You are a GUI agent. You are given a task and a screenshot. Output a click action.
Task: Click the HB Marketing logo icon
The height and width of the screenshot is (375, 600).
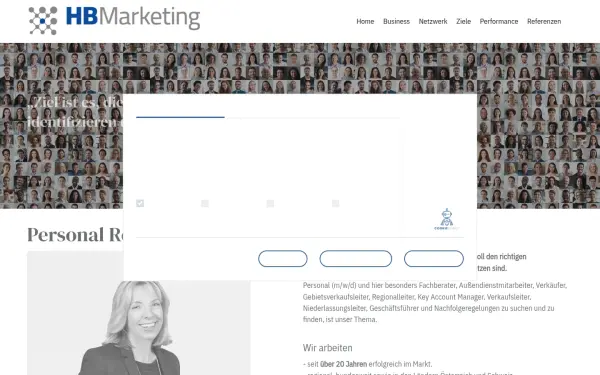click(x=43, y=21)
